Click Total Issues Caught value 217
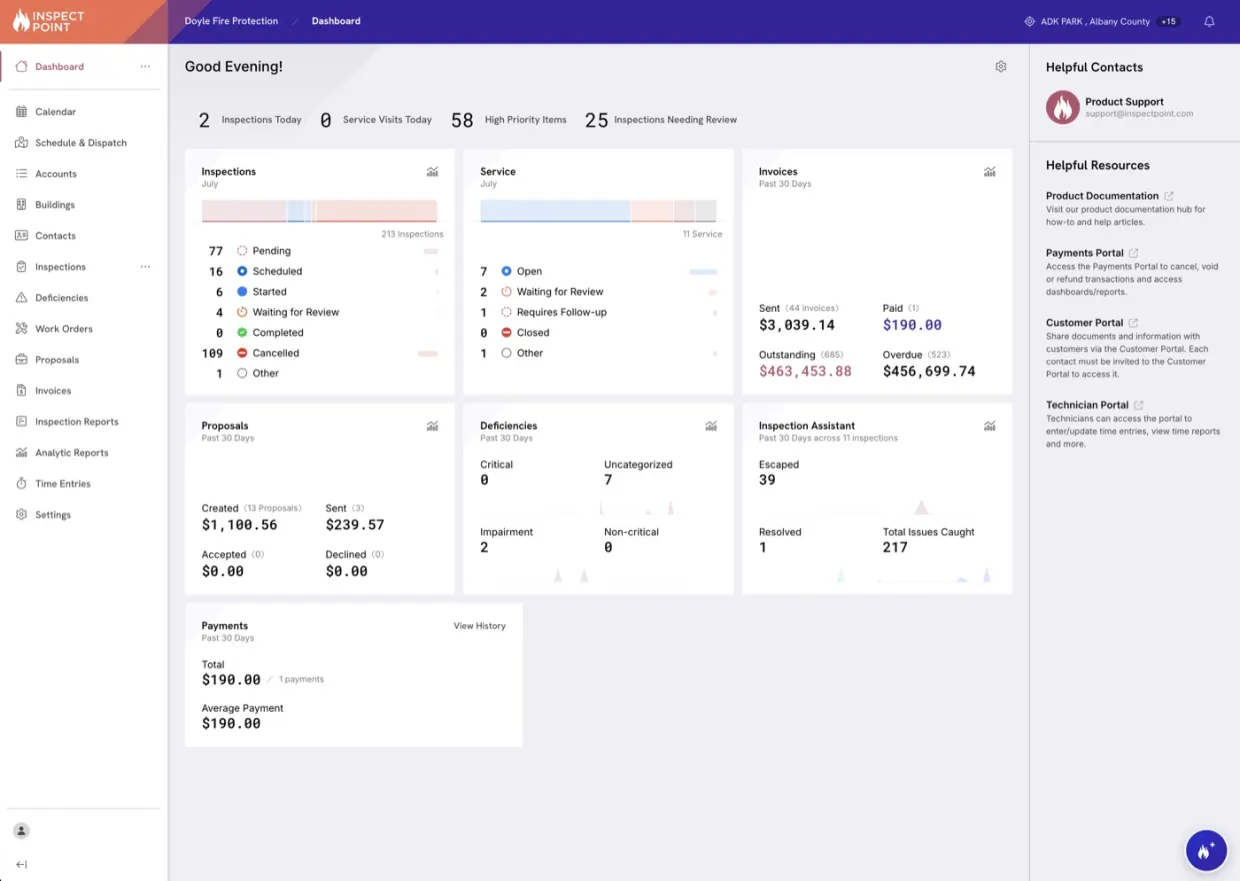This screenshot has width=1240, height=881. (x=895, y=547)
